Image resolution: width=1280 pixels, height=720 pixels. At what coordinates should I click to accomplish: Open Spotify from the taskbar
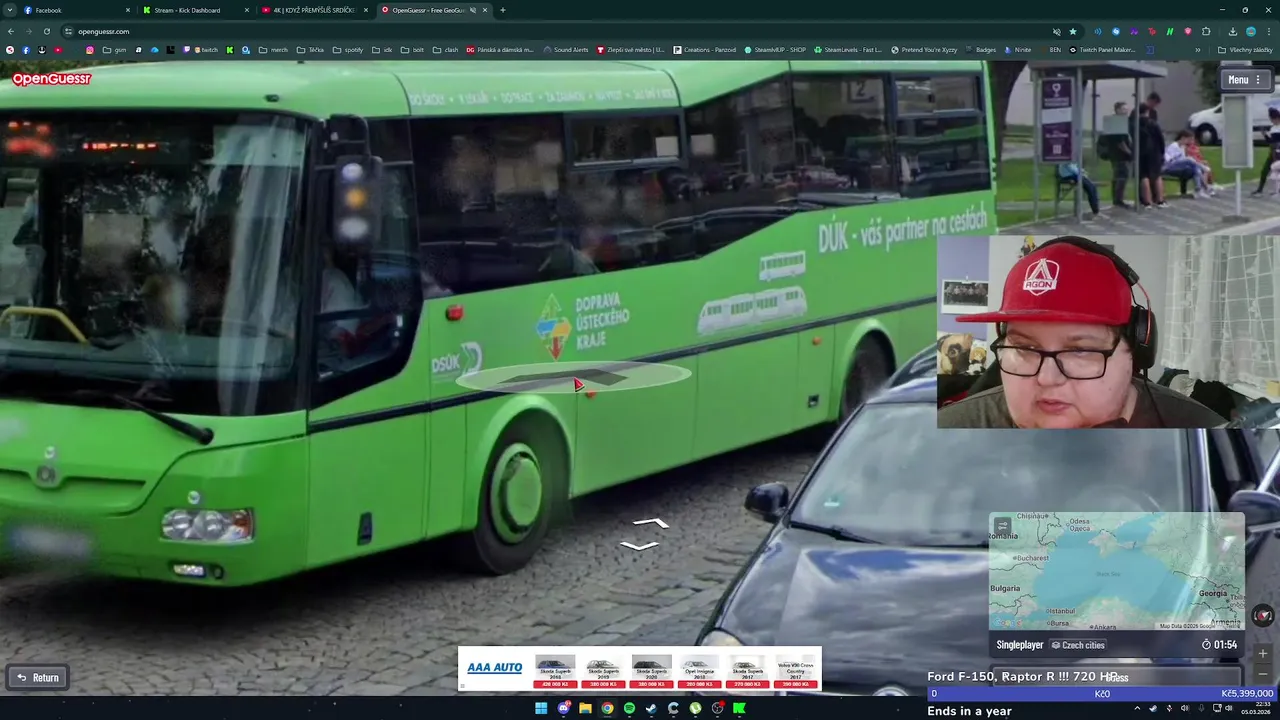(x=629, y=708)
